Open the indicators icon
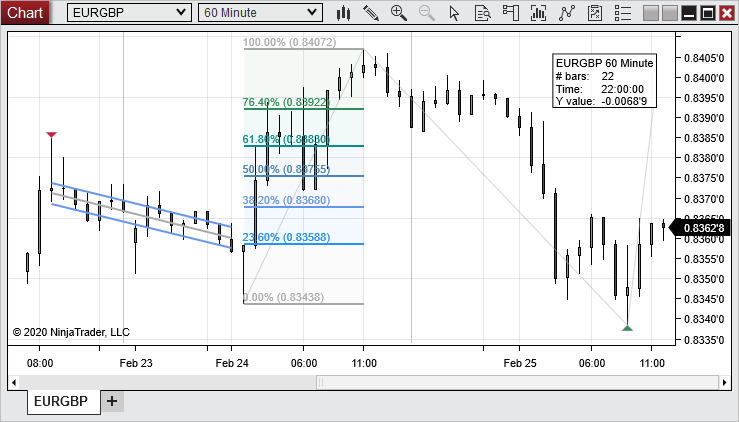The image size is (739, 422). pyautogui.click(x=540, y=13)
